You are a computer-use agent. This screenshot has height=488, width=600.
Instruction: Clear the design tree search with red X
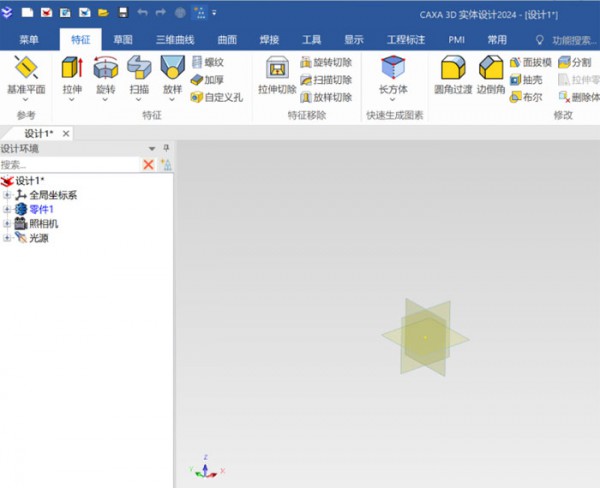click(148, 165)
